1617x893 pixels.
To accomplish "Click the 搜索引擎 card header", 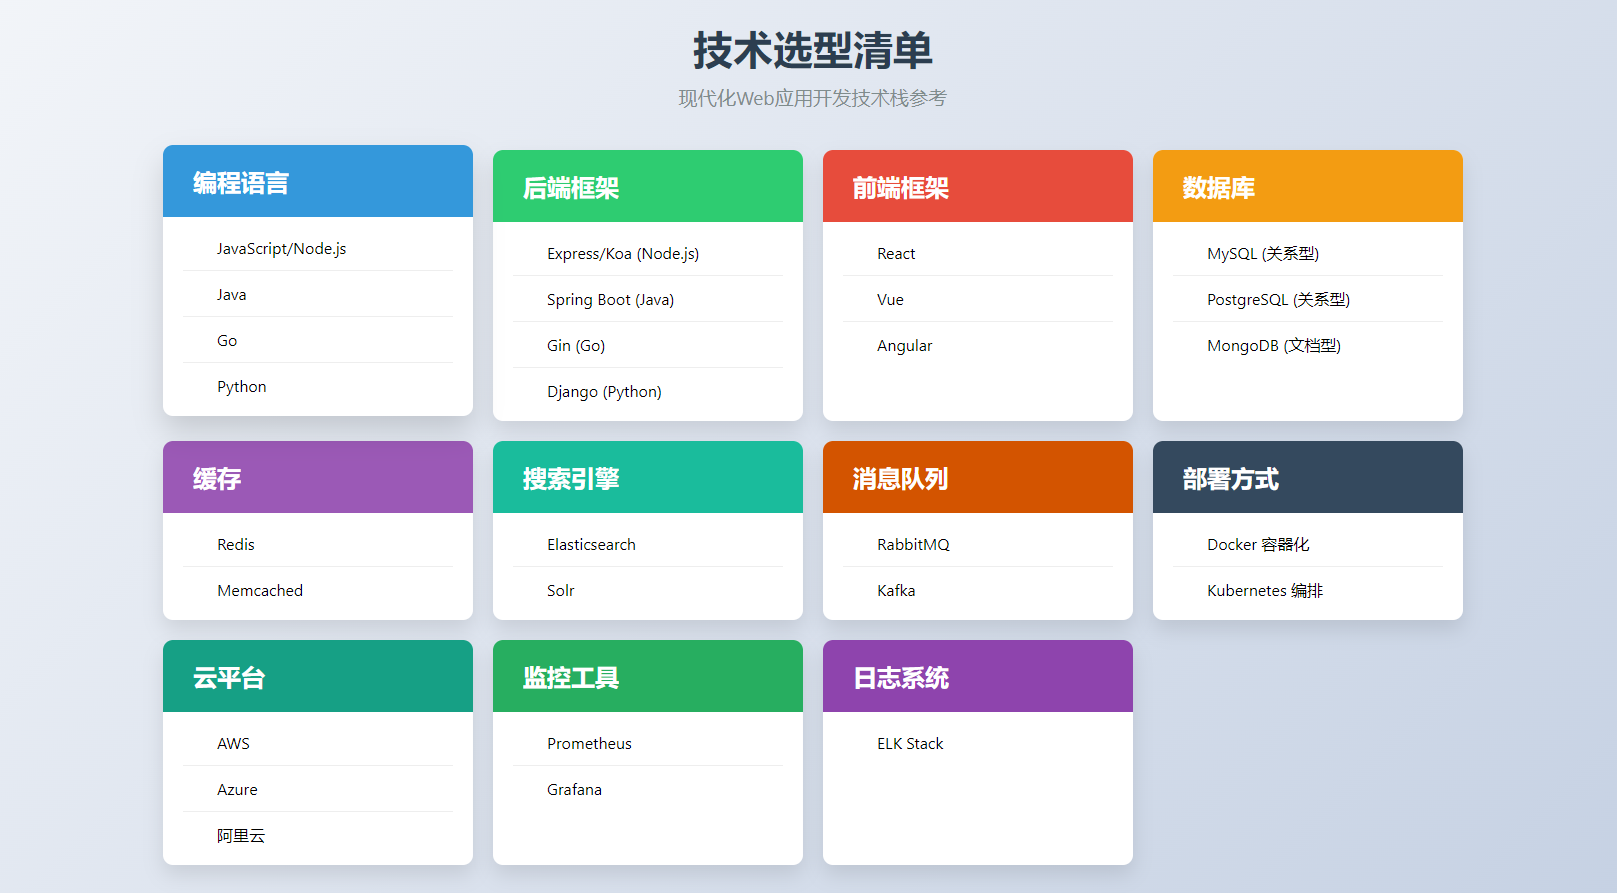I will point(648,477).
